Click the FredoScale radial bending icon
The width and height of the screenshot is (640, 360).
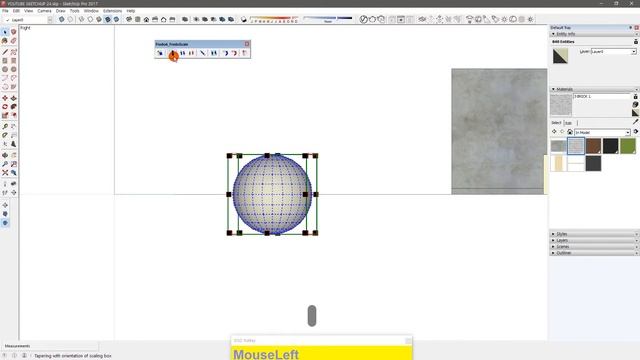[225, 53]
